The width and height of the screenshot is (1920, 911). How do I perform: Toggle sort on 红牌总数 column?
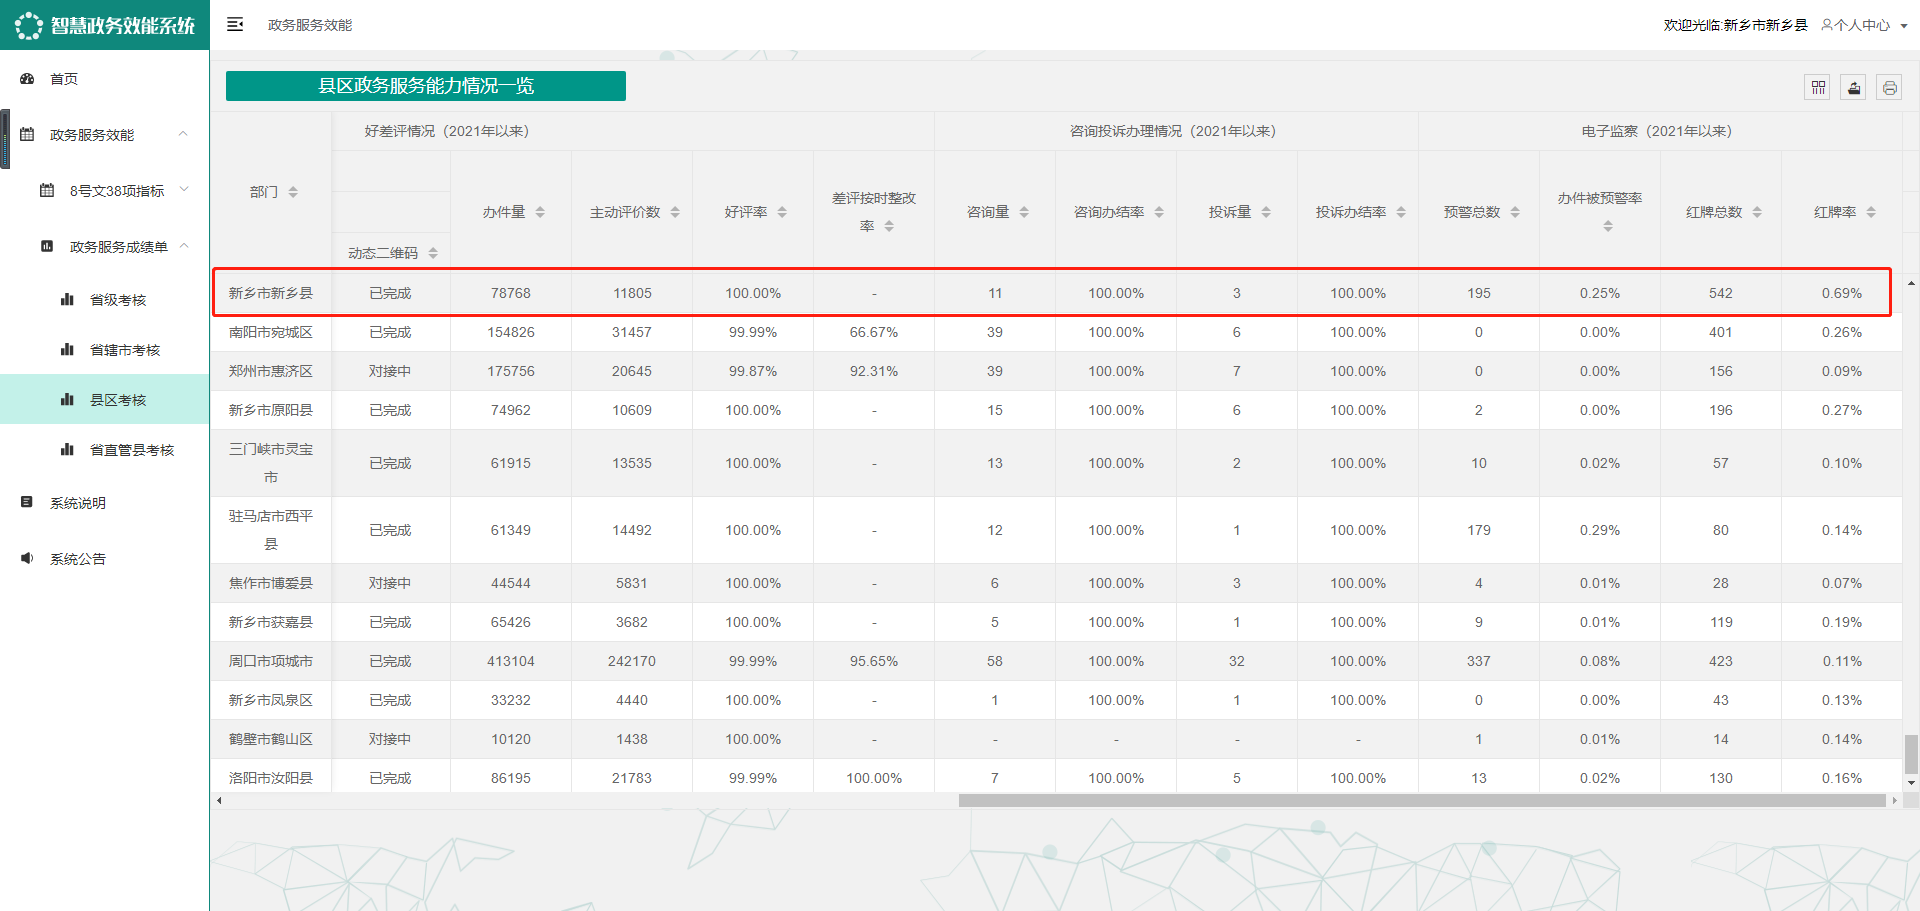coord(1757,212)
